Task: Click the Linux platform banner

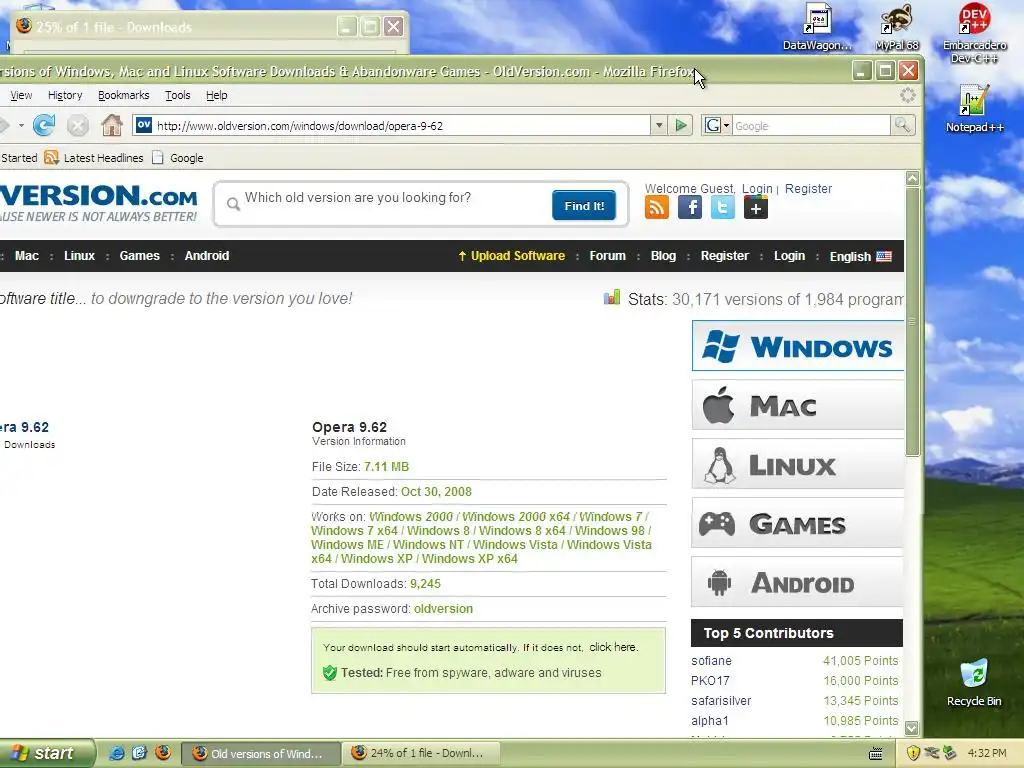Action: 797,464
